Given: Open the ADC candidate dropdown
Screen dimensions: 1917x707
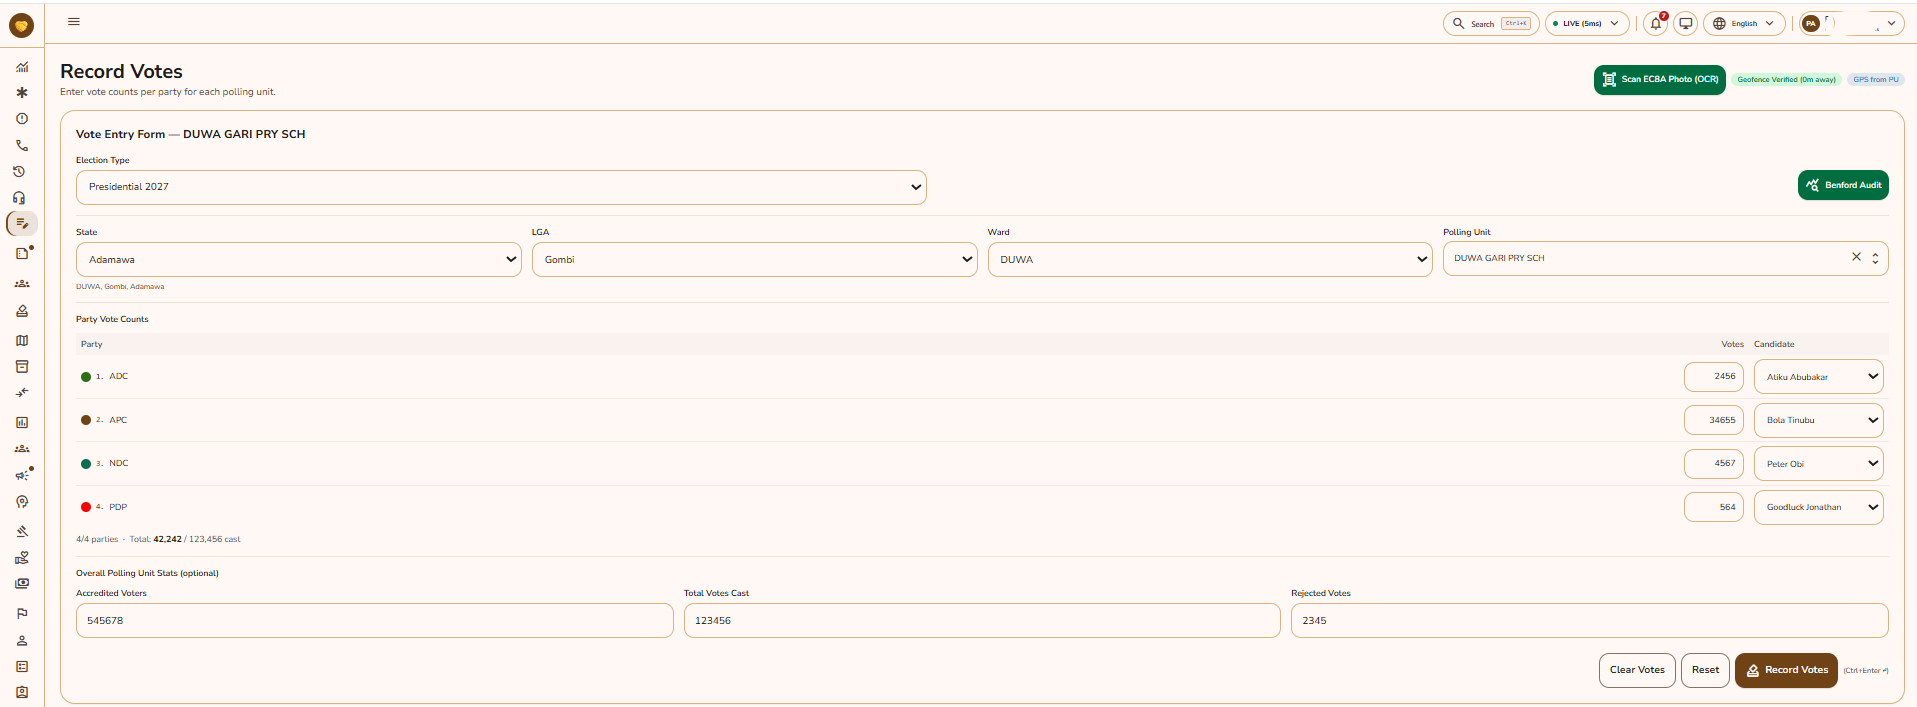Looking at the screenshot, I should 1819,377.
